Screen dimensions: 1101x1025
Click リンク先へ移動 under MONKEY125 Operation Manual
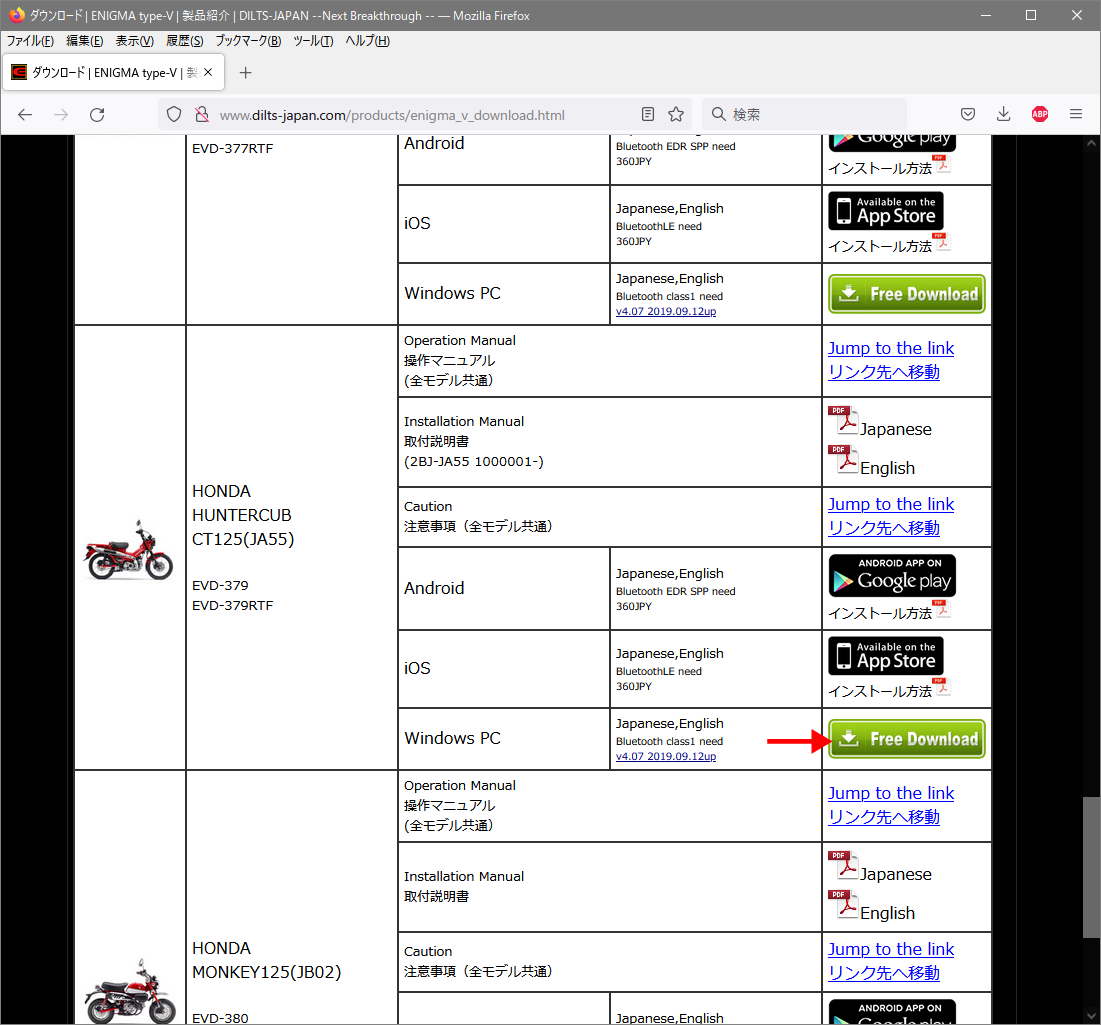pos(883,817)
